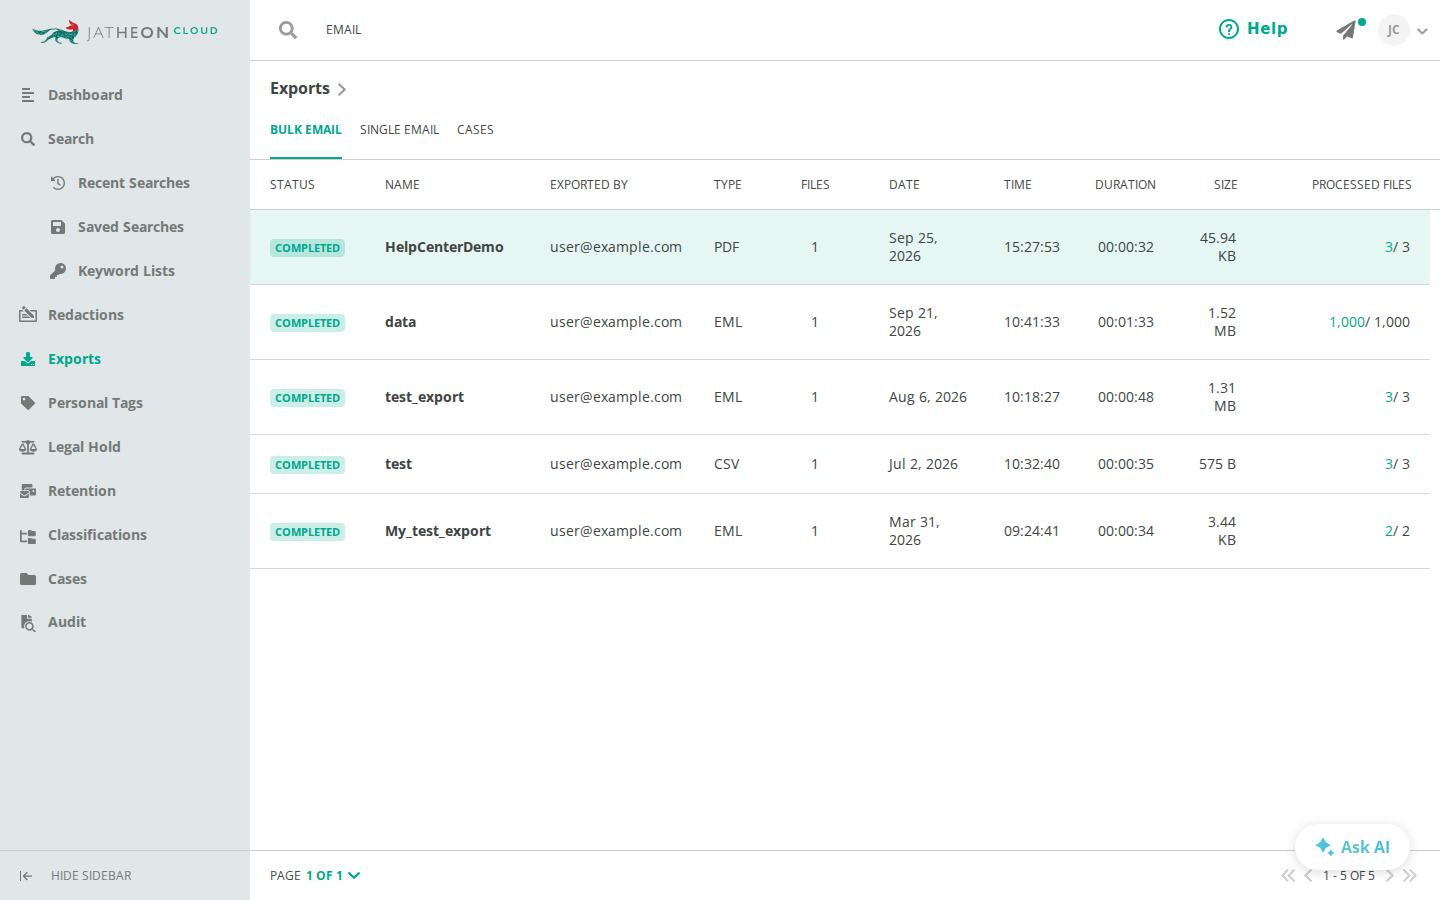Open the HelpCenterDemo export
Screen dimensions: 1440x900
(444, 247)
